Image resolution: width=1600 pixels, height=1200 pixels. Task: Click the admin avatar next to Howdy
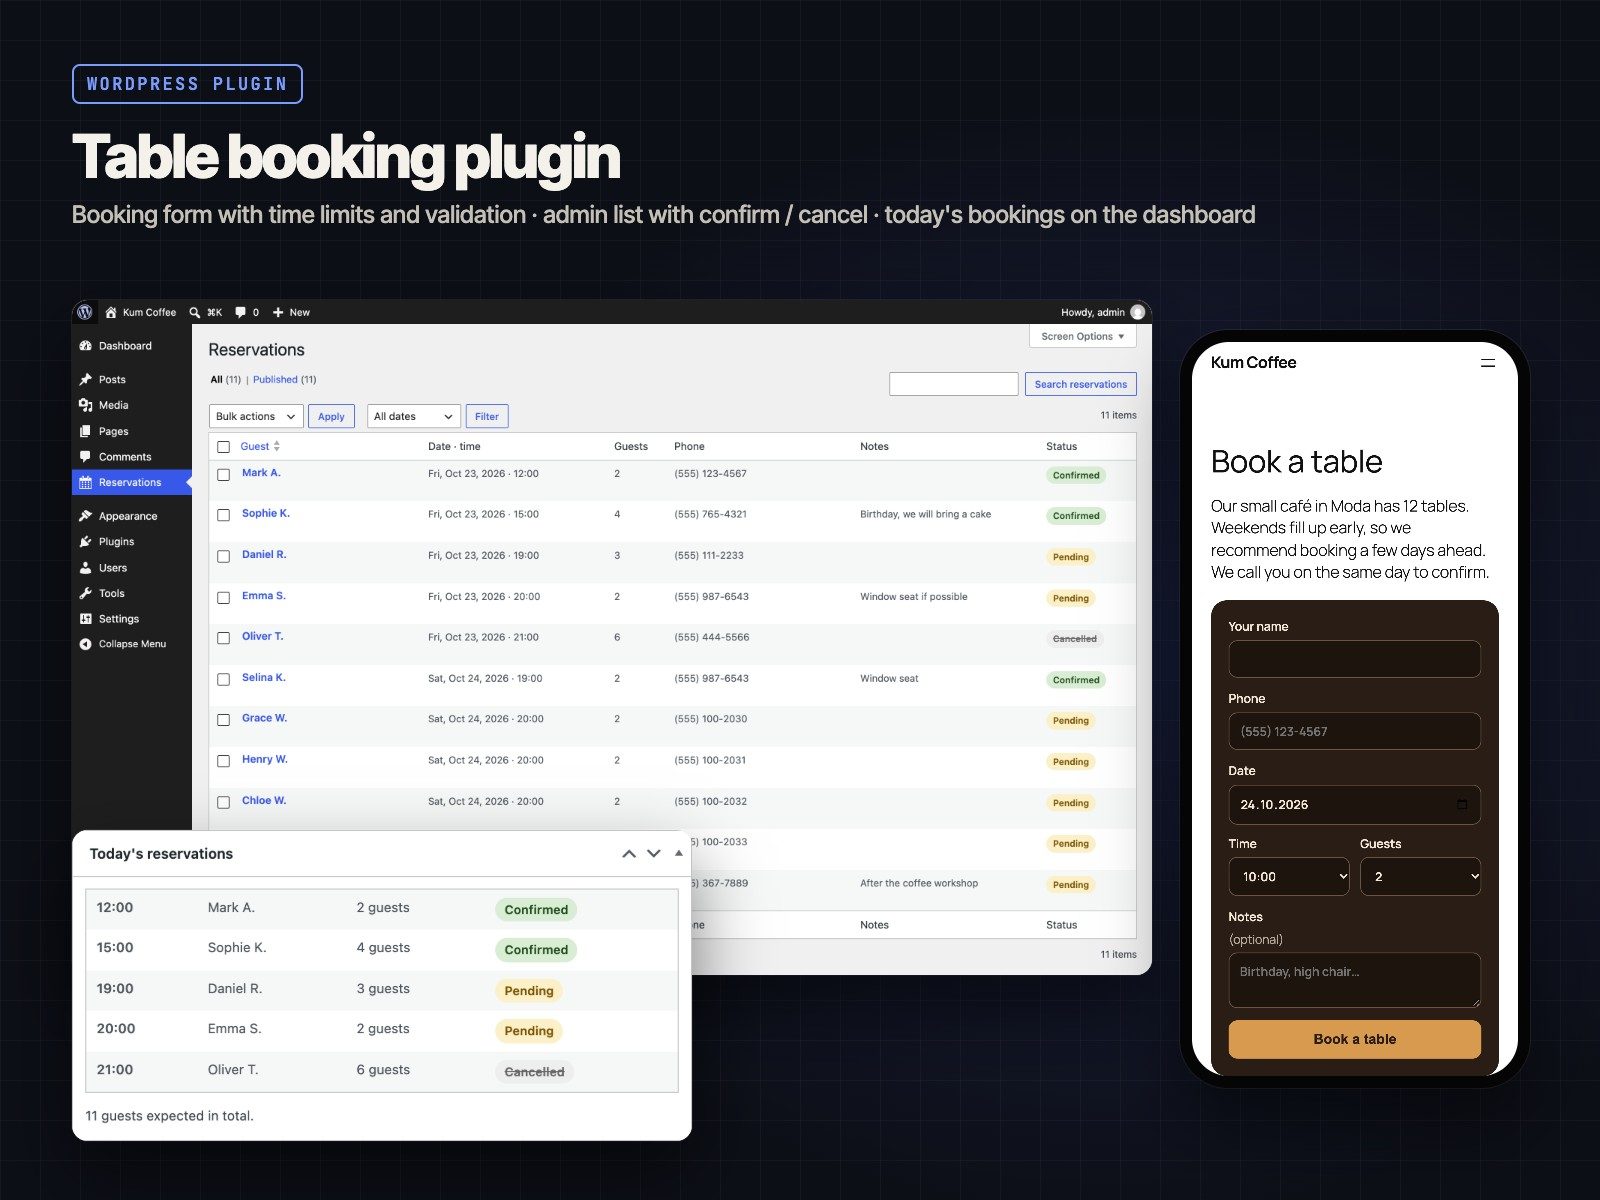pyautogui.click(x=1137, y=312)
